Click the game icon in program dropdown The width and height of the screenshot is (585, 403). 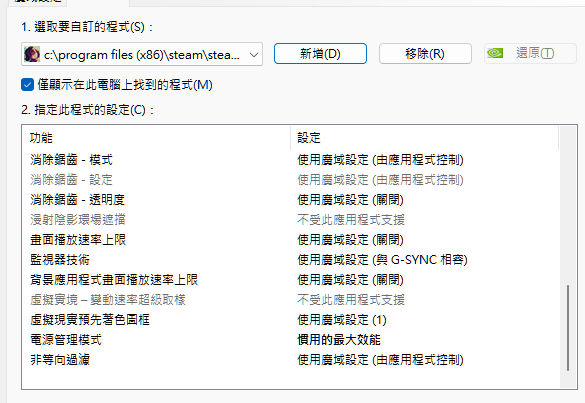32,54
